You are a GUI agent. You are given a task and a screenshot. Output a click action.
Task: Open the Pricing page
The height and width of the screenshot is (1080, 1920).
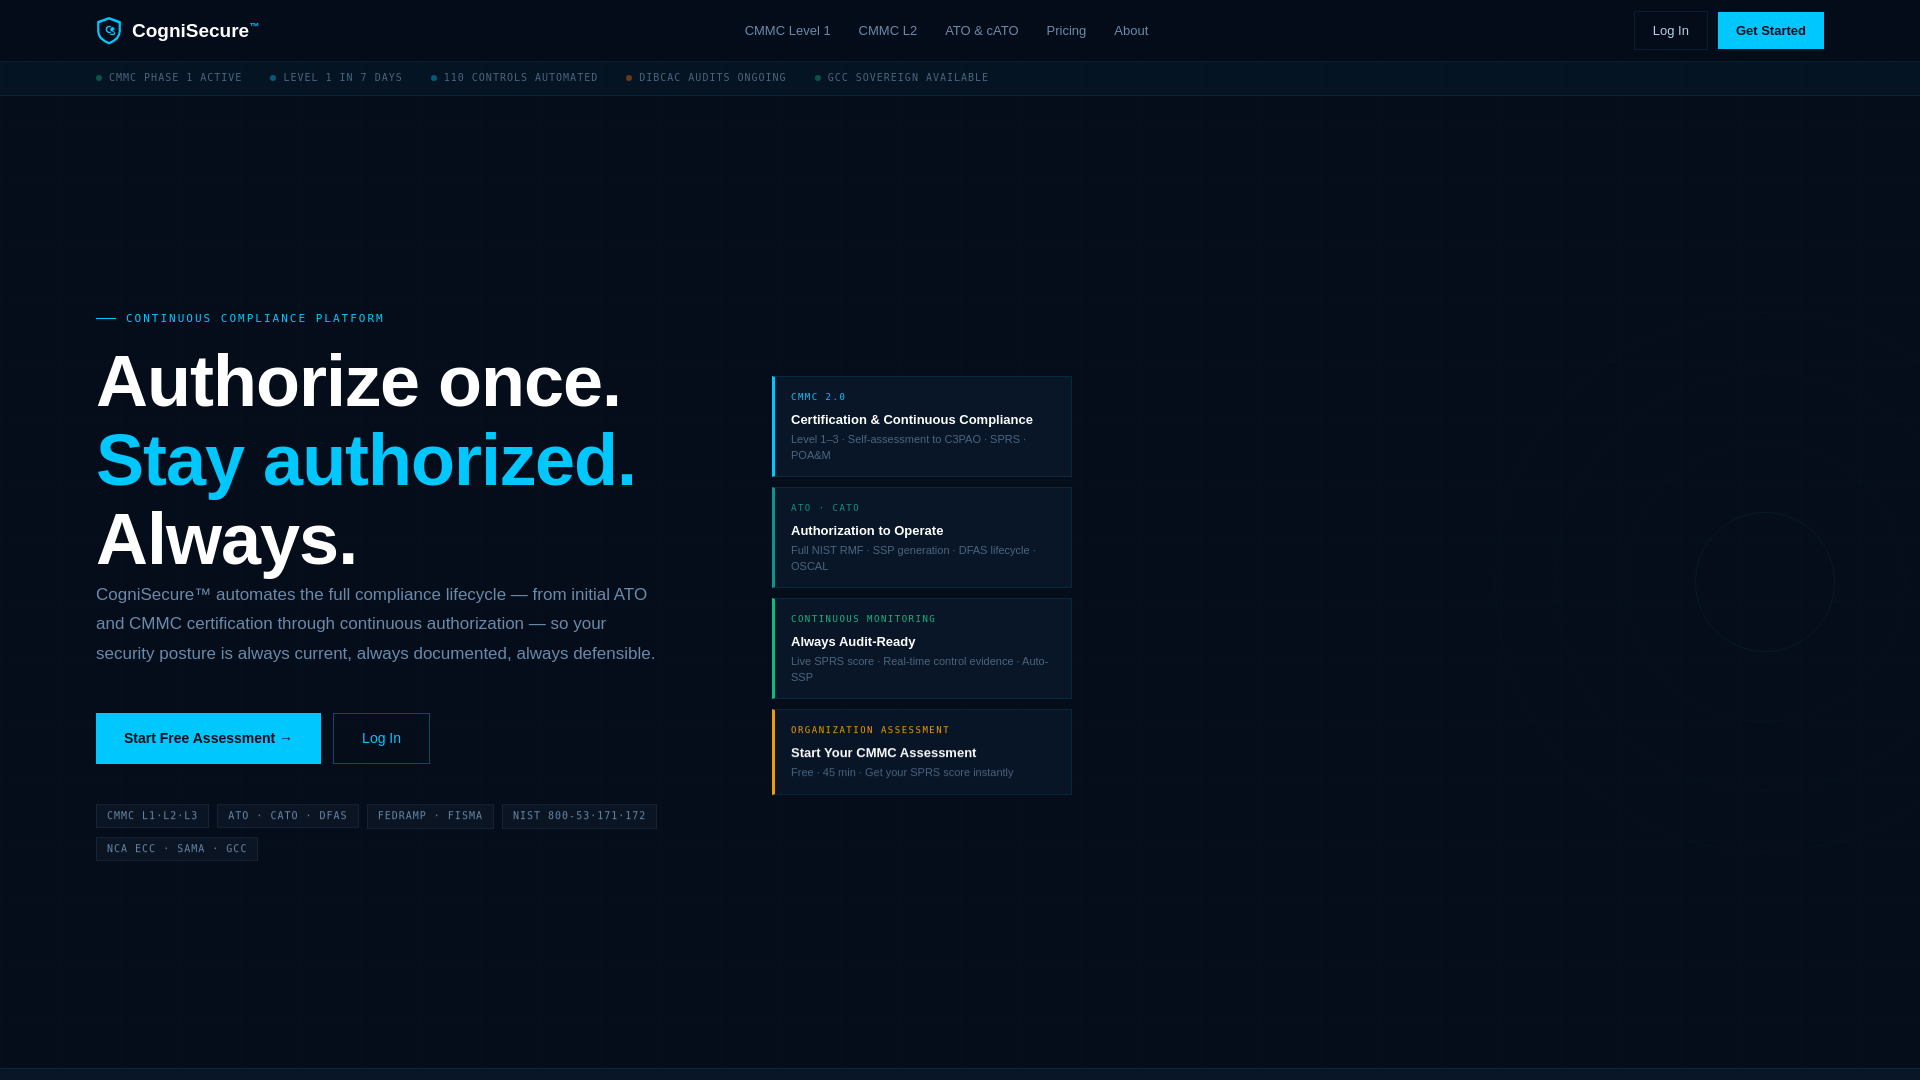point(1066,31)
